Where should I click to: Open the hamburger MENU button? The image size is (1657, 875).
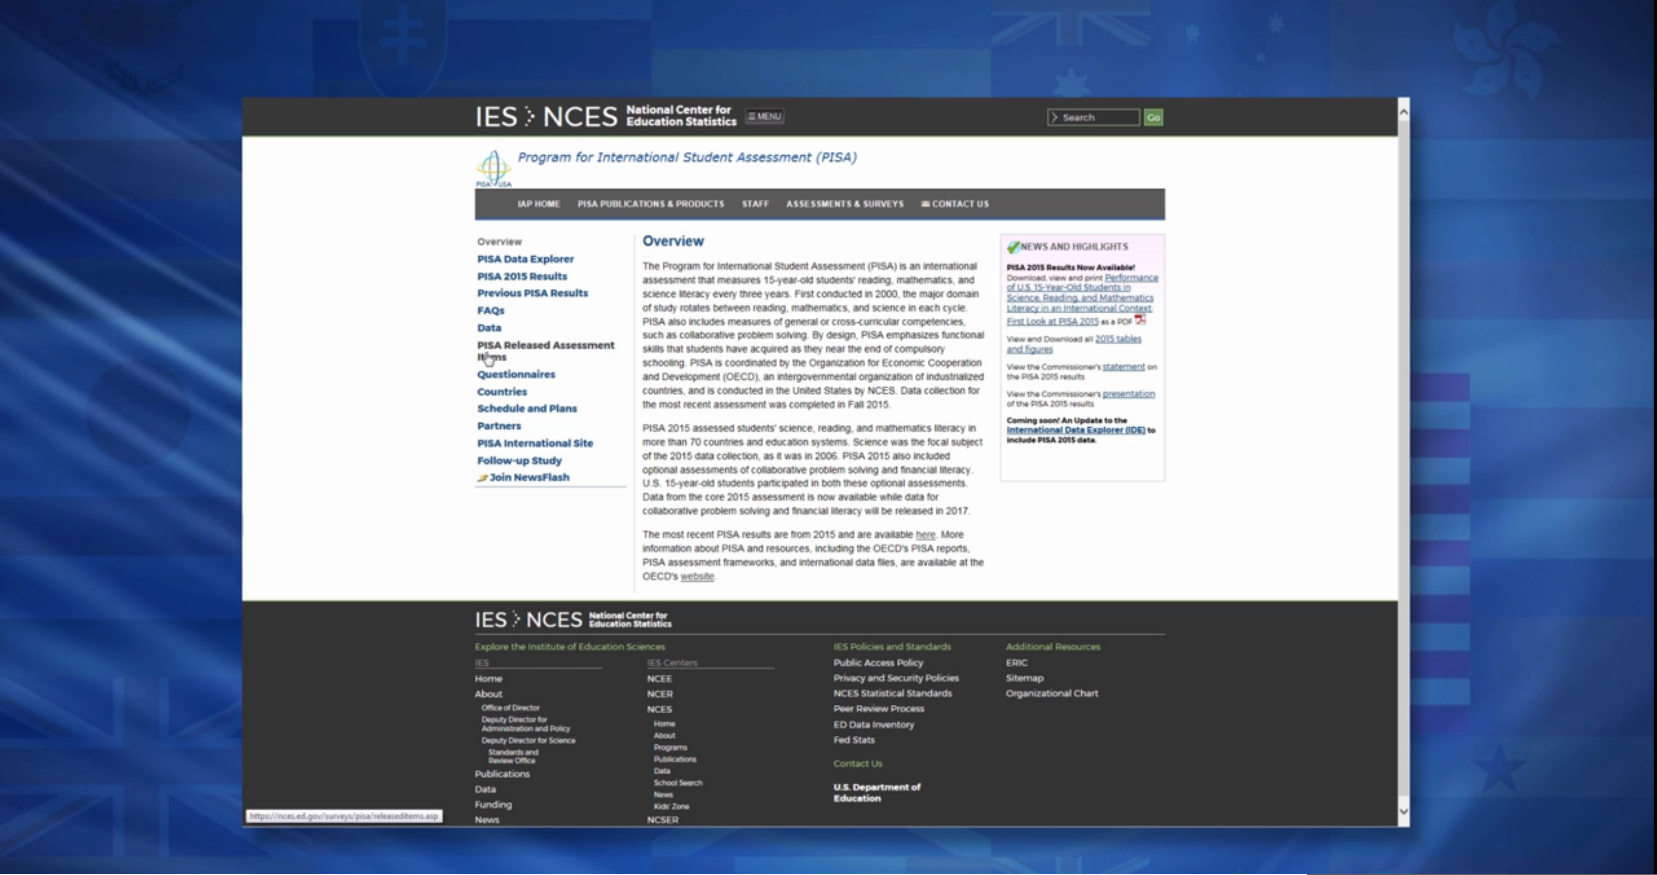pyautogui.click(x=765, y=117)
